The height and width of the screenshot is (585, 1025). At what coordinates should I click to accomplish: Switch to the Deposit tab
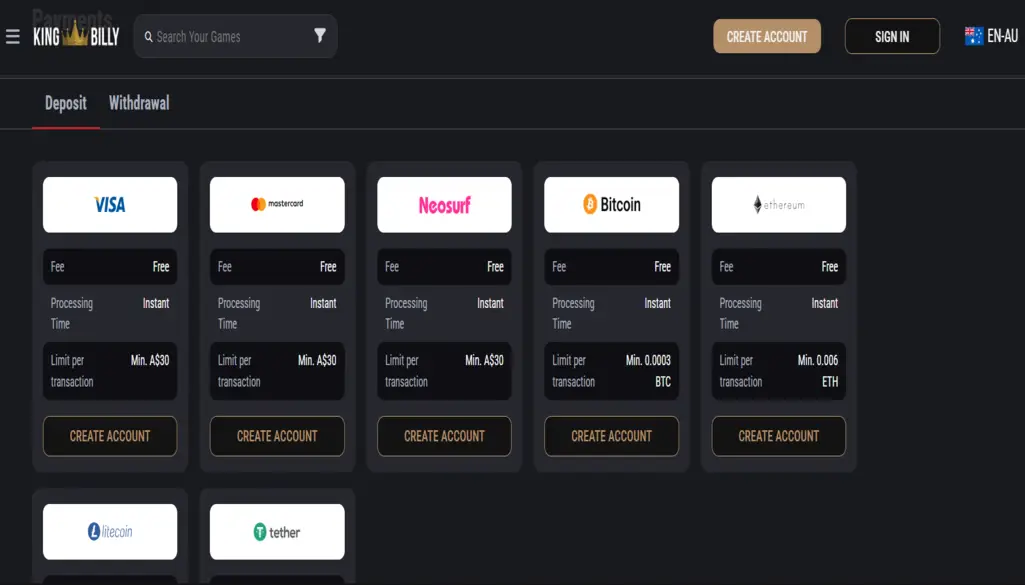coord(66,103)
